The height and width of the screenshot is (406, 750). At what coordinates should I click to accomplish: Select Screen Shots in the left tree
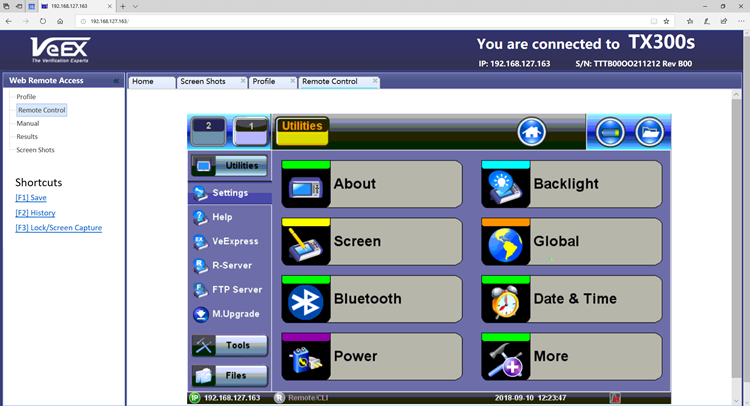click(35, 150)
